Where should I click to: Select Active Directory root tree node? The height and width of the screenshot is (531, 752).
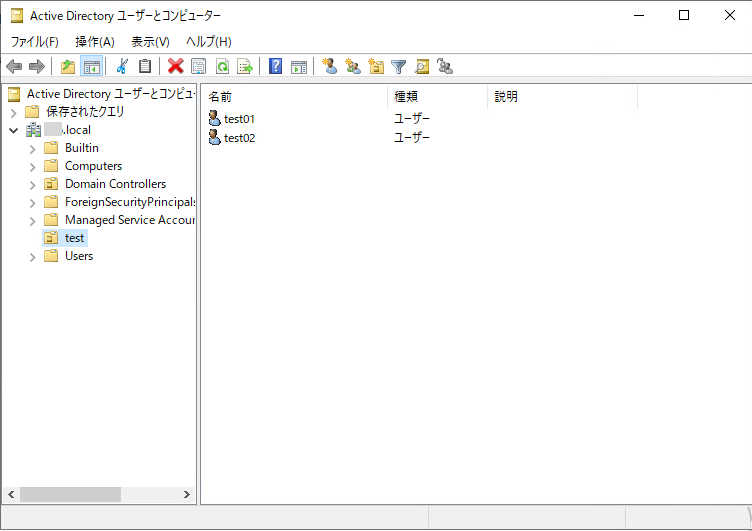(111, 94)
